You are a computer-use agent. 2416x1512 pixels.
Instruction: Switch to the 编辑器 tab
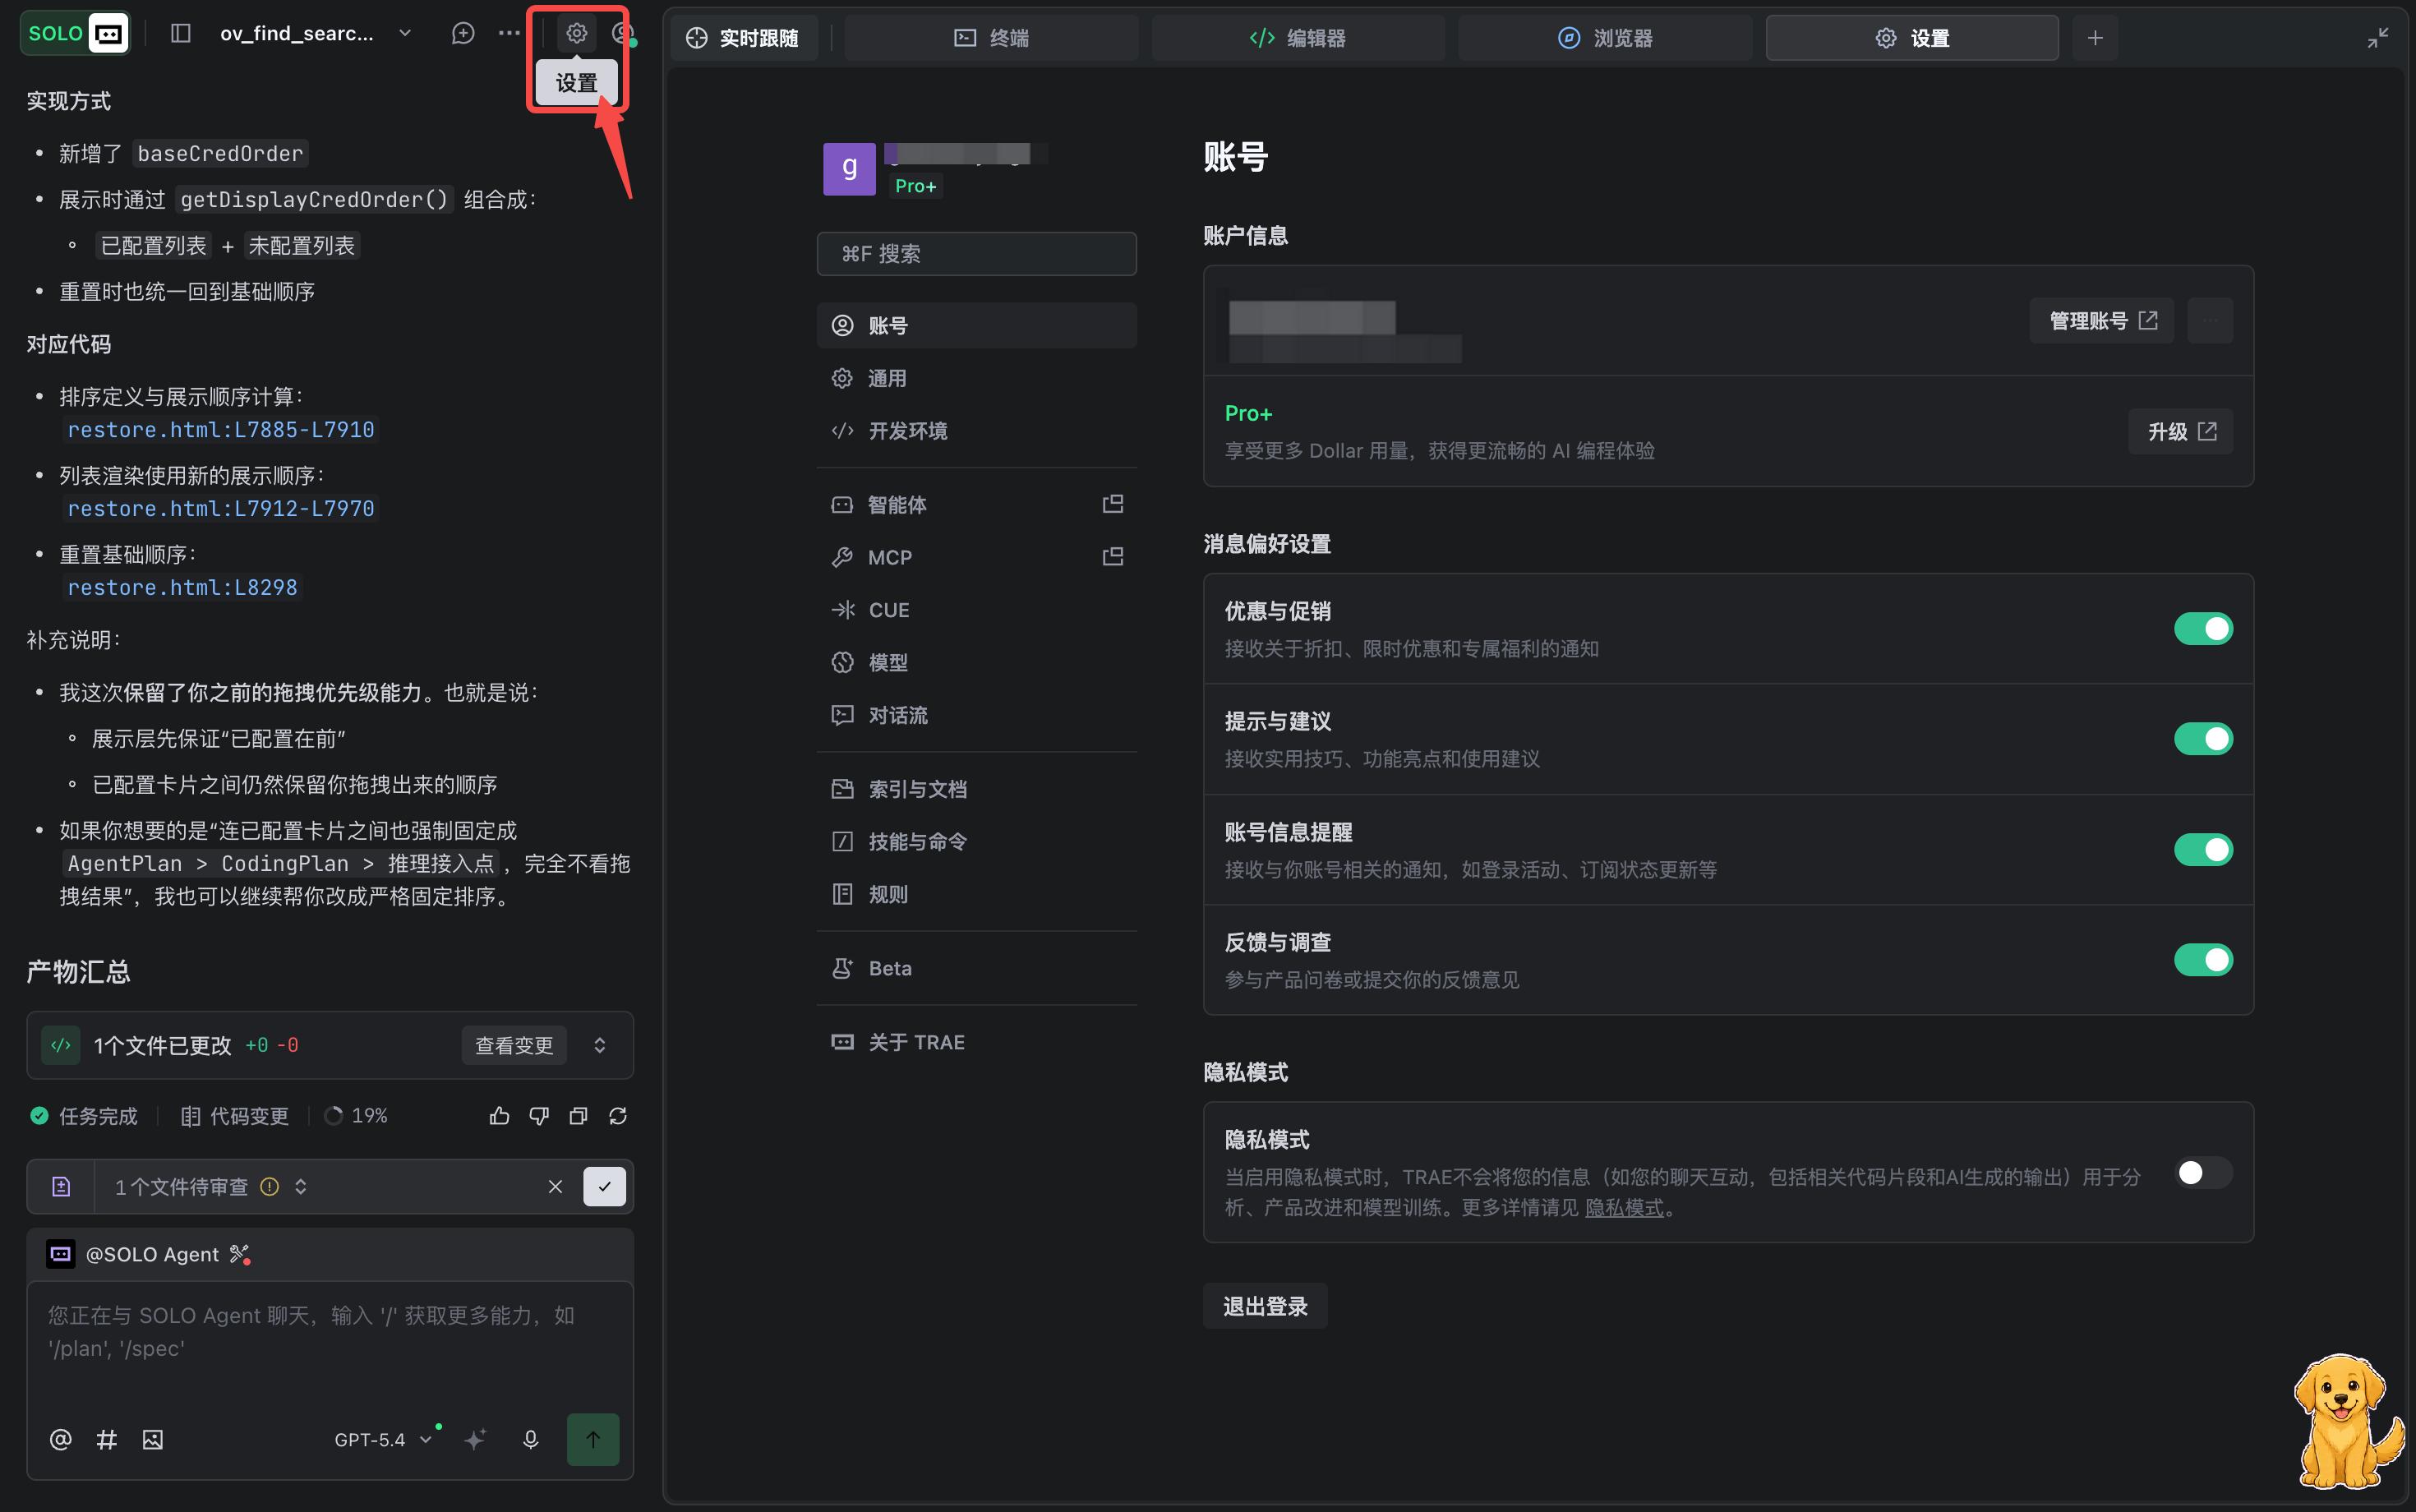tap(1298, 38)
